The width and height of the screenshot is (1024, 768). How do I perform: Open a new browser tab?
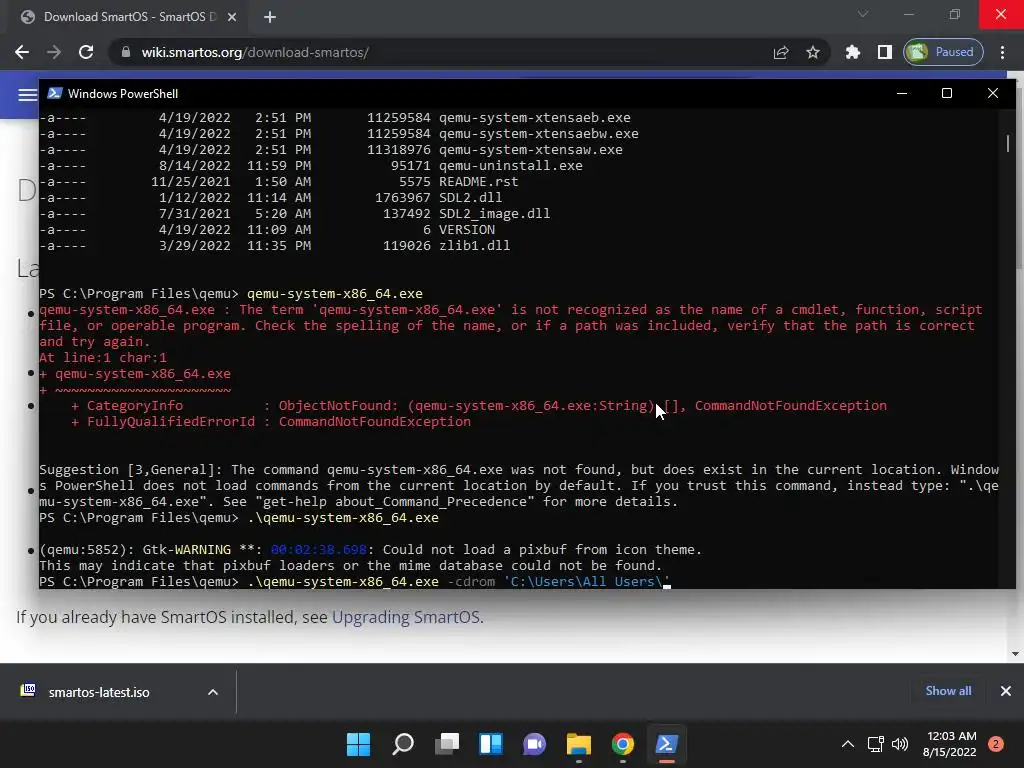pyautogui.click(x=270, y=17)
